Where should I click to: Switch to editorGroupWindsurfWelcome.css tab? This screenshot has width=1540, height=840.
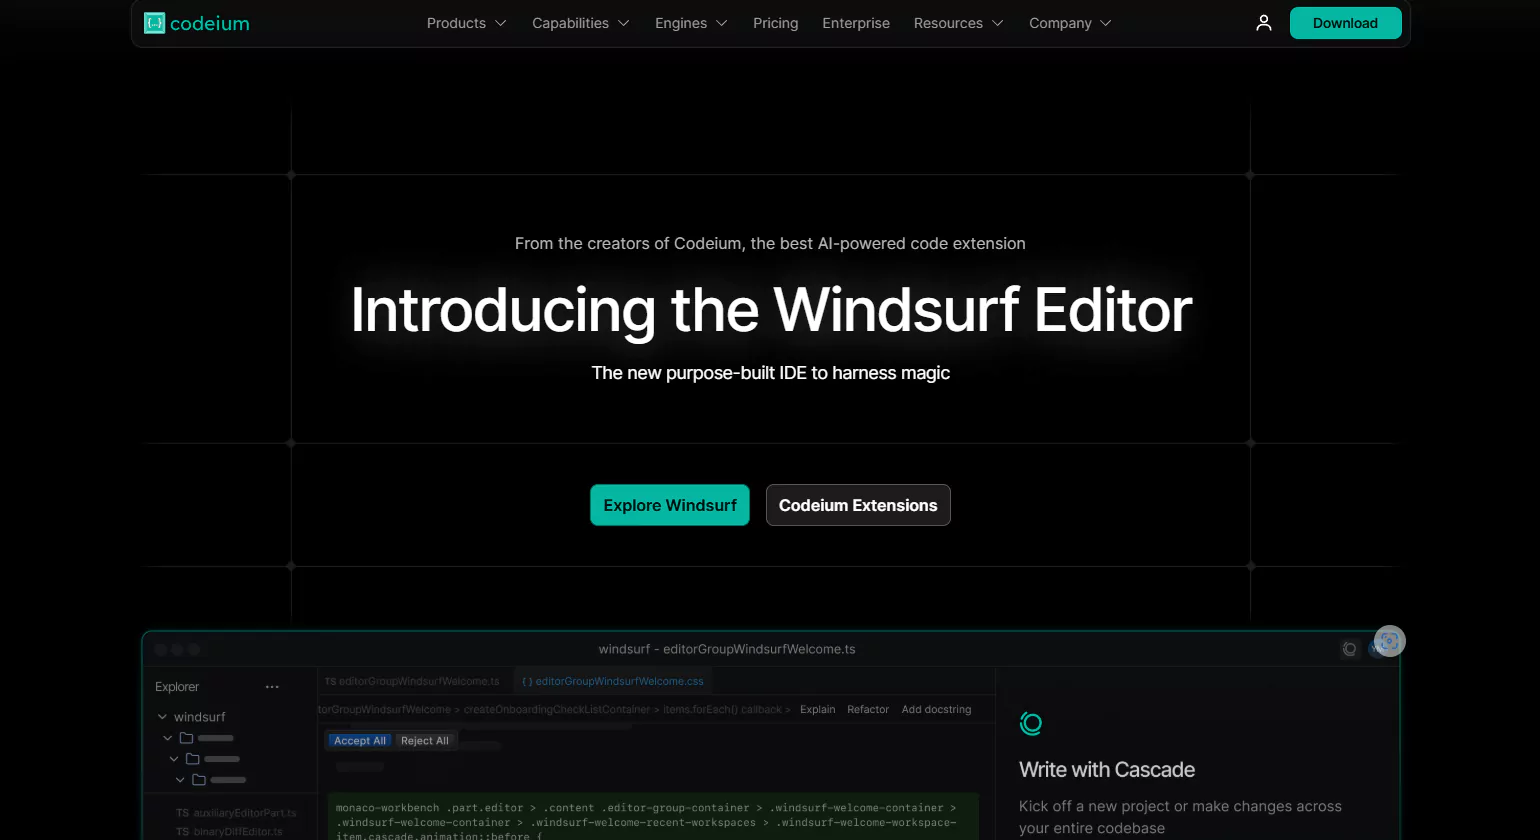(x=612, y=681)
